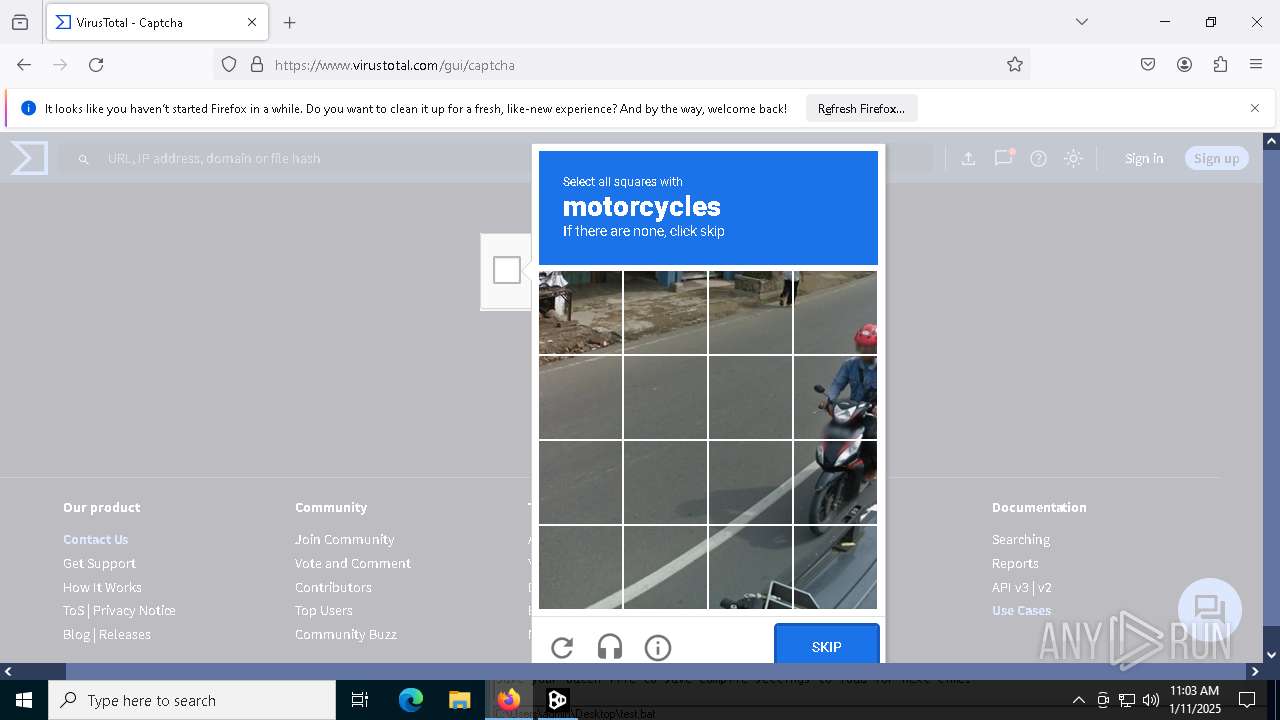
Task: Click the Sign in link
Action: [1144, 158]
